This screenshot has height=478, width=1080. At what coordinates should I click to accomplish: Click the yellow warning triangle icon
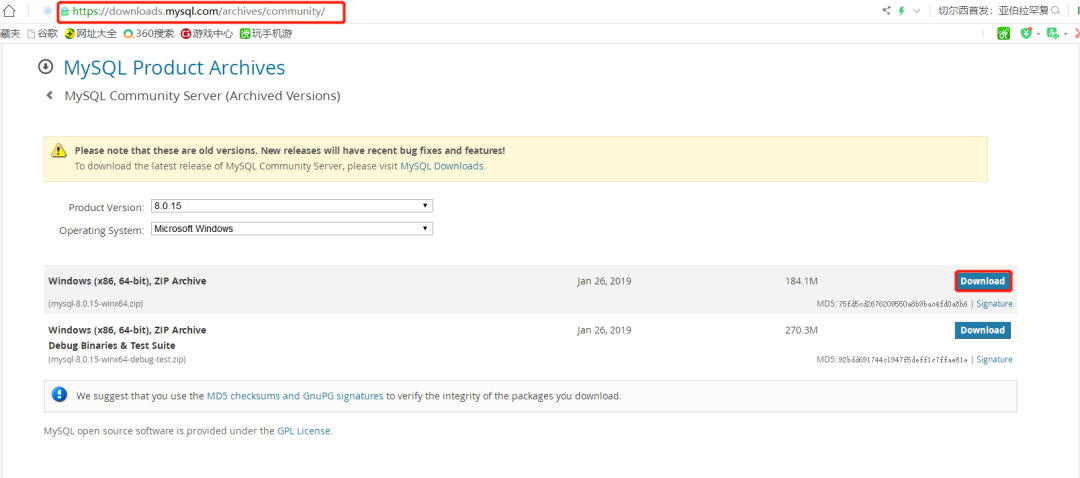click(x=60, y=150)
